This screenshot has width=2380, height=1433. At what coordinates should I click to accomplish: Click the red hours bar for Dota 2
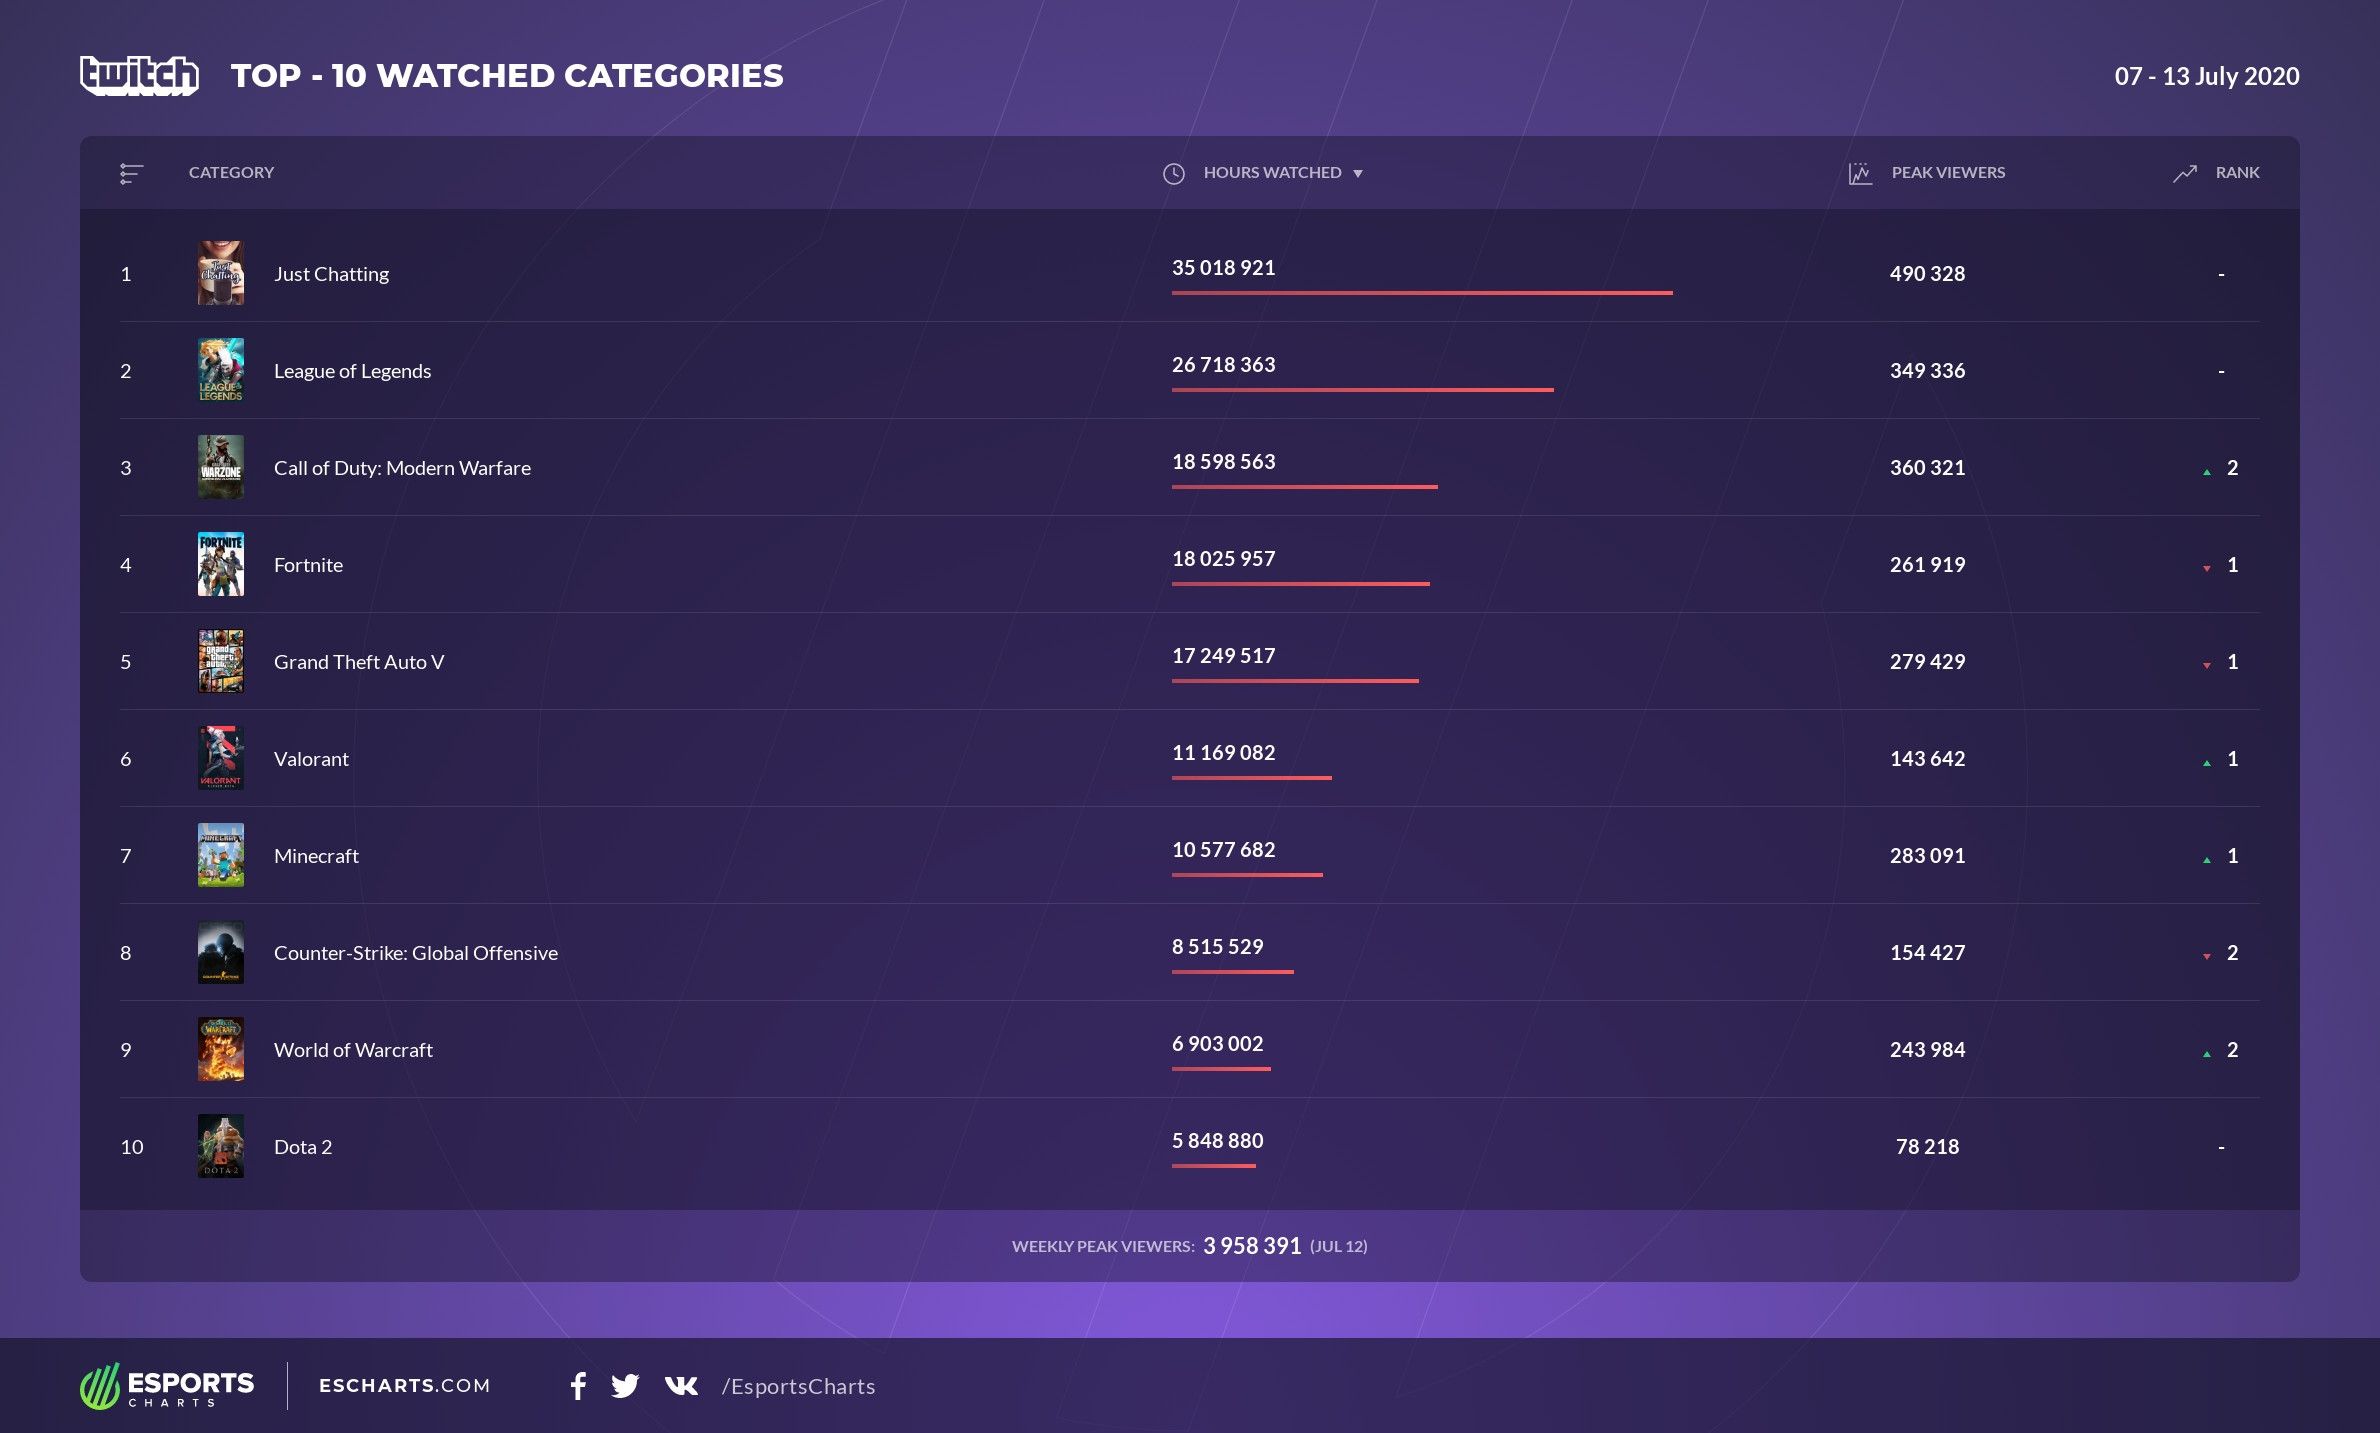click(x=1214, y=1166)
